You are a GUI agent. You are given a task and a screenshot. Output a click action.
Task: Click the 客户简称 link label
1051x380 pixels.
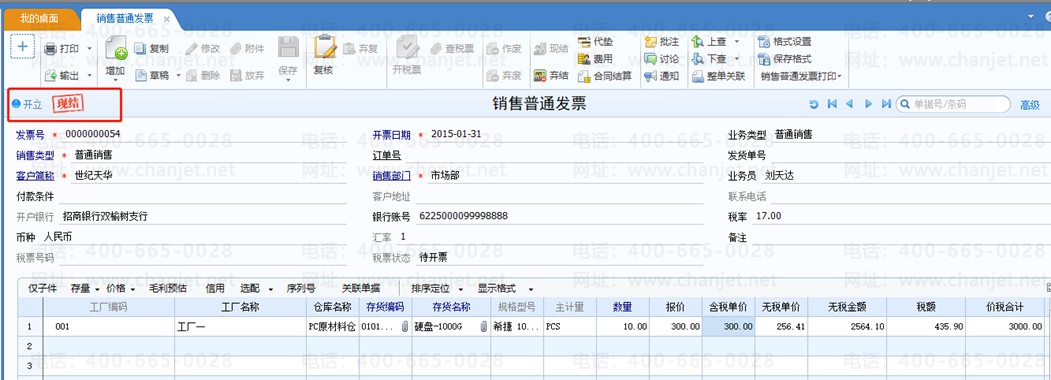(x=35, y=176)
